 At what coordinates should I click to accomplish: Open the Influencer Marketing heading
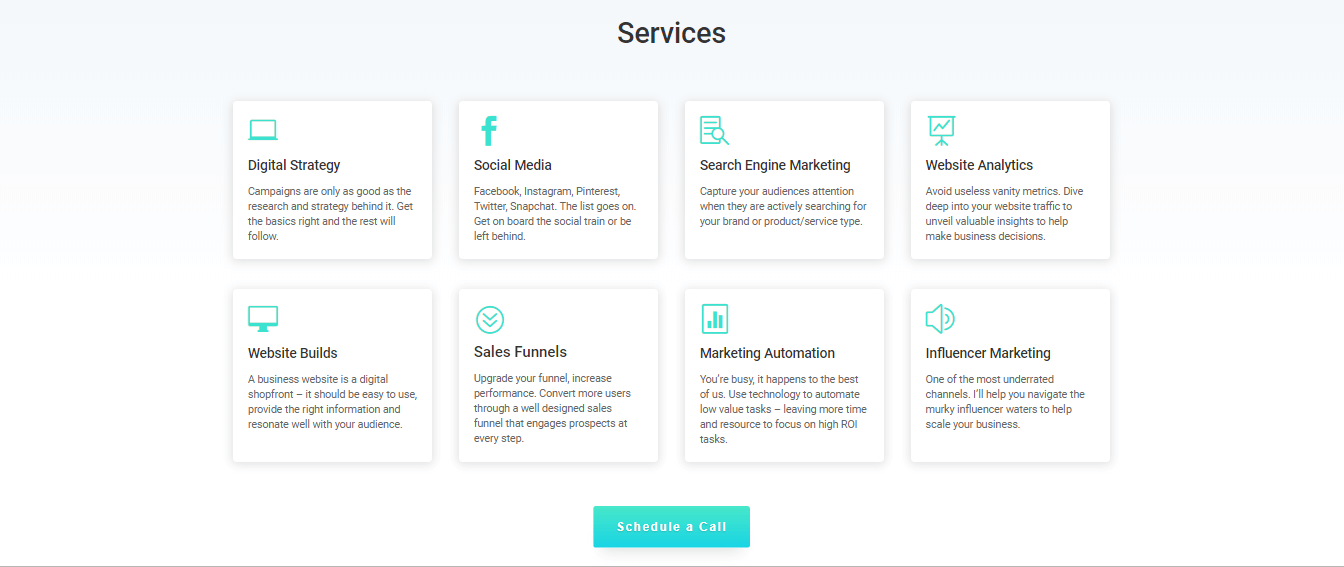pyautogui.click(x=988, y=353)
